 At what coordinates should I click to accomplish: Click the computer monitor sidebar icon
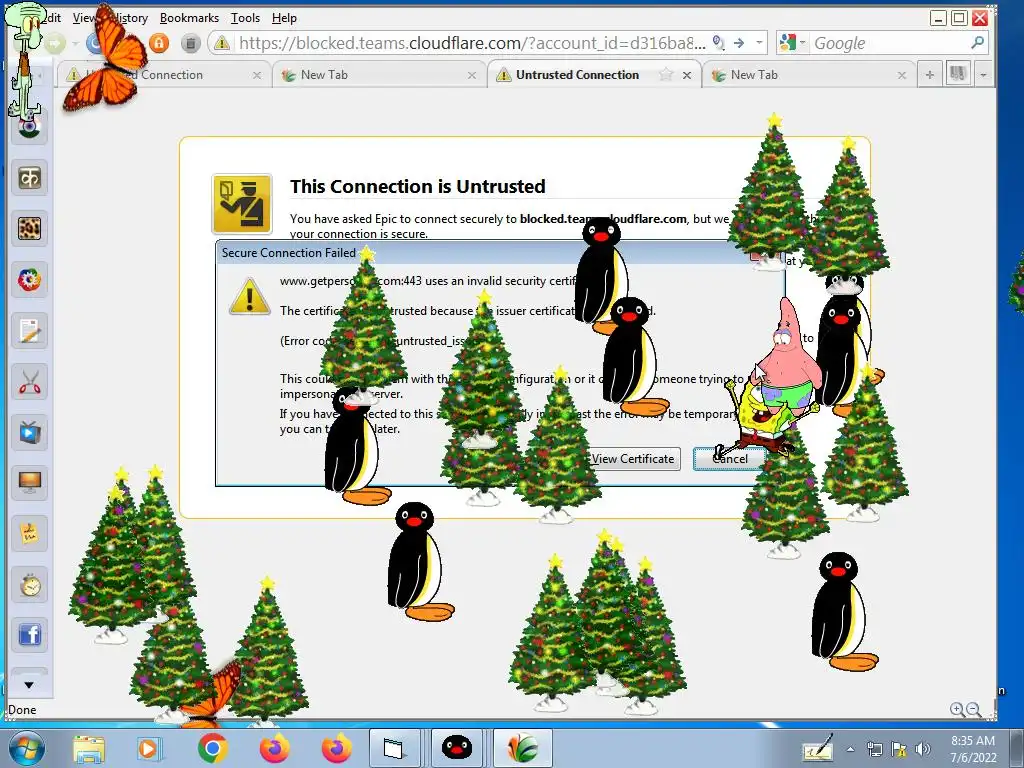tap(29, 483)
